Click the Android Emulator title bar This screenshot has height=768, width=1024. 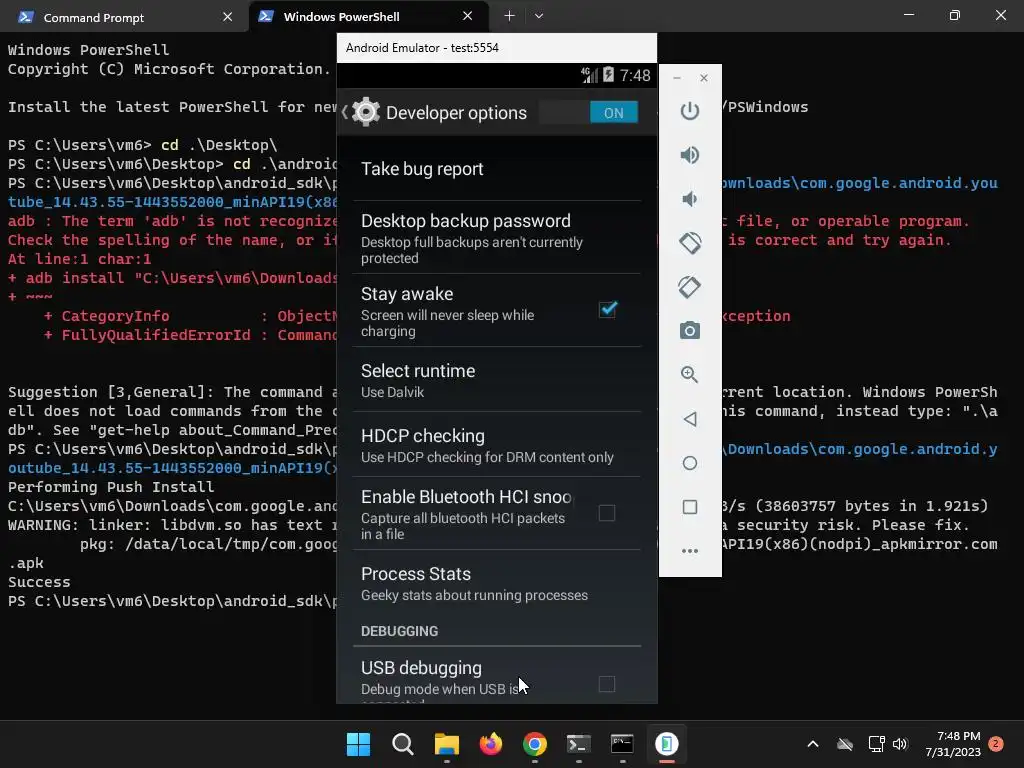496,48
